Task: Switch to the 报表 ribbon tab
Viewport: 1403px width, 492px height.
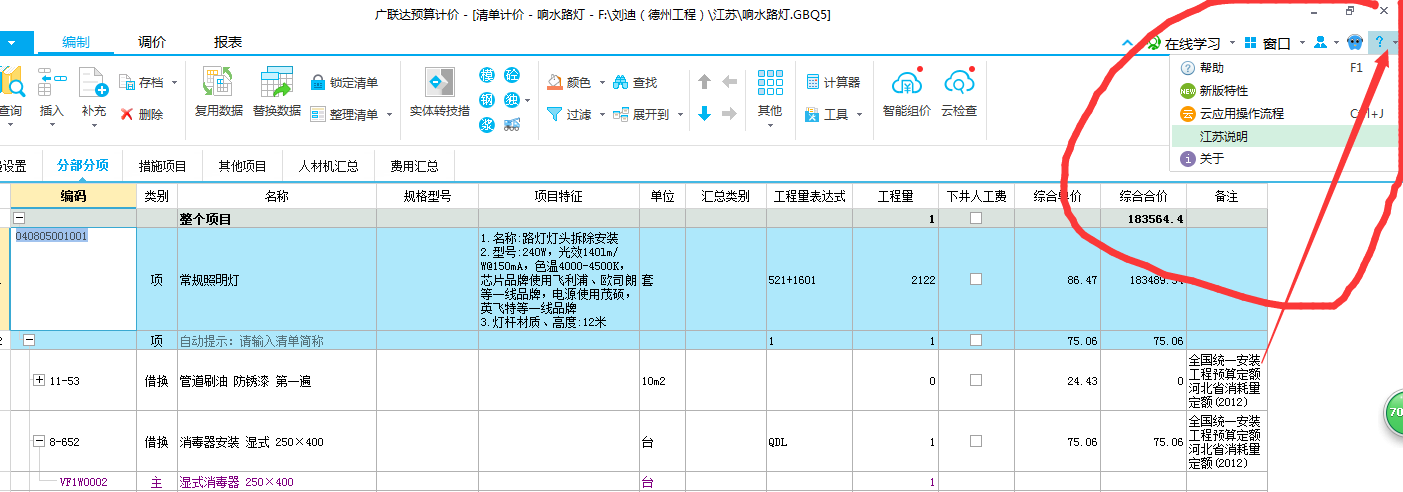Action: coord(228,42)
